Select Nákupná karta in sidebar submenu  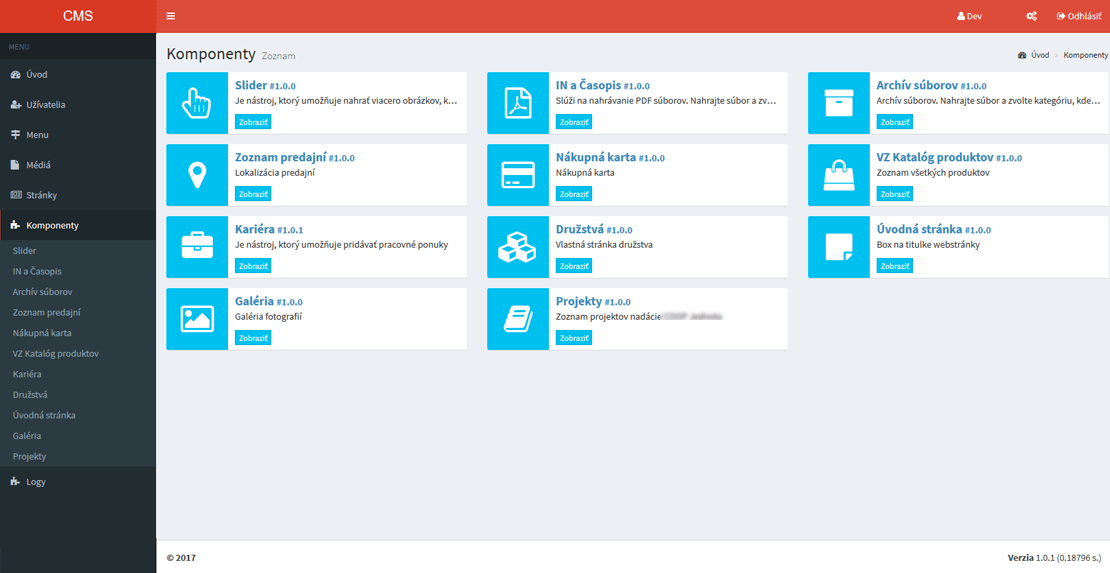coord(42,333)
